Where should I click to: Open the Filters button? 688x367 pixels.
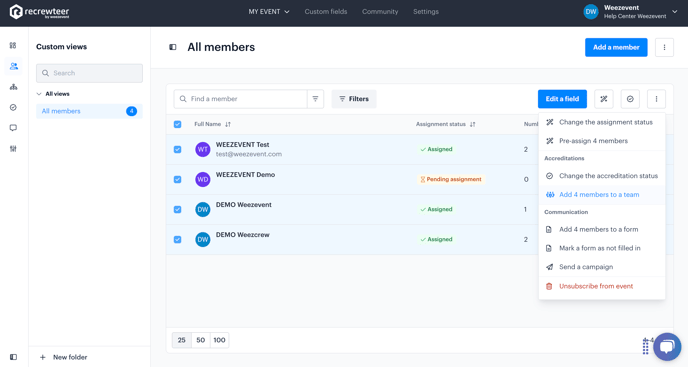(x=354, y=99)
